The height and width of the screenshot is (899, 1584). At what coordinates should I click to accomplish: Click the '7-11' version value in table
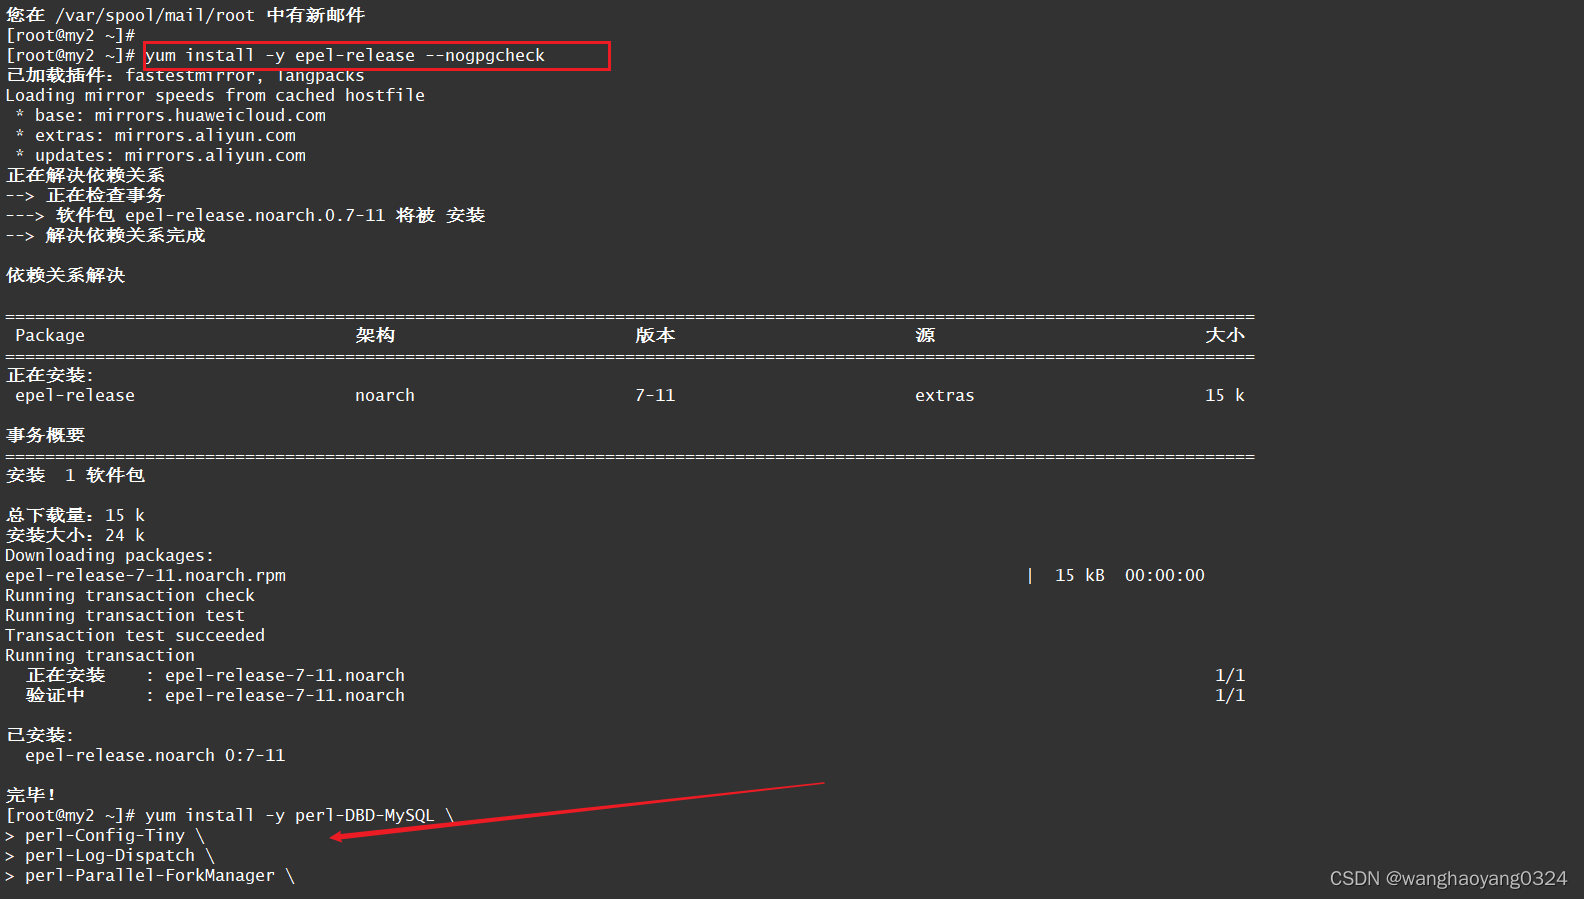point(655,396)
